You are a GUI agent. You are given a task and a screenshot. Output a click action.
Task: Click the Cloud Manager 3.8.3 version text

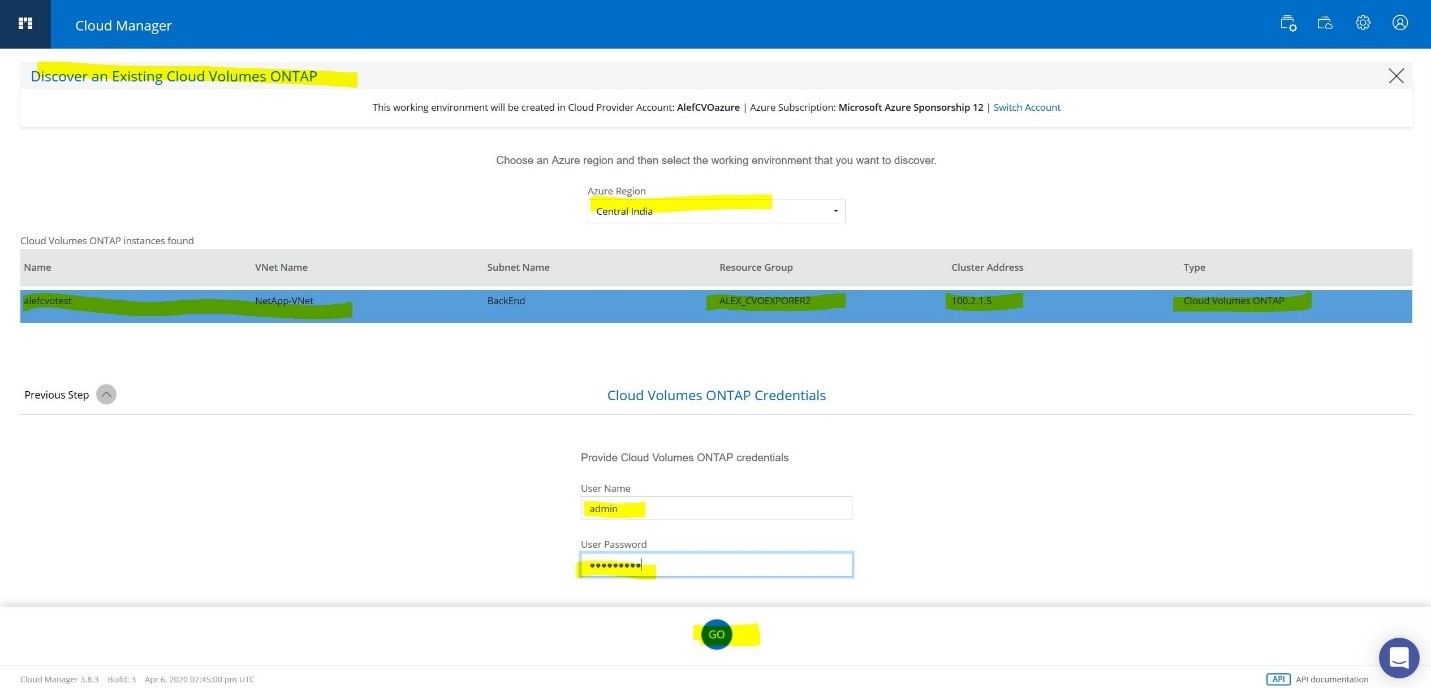(x=59, y=680)
